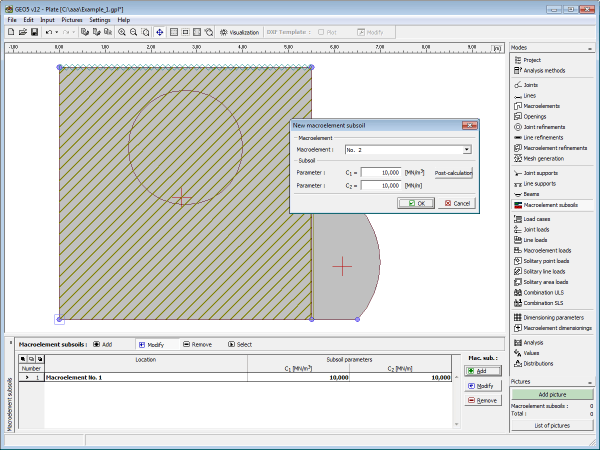Open the Macroelement number dropdown
Viewport: 600px width, 450px height.
pos(466,150)
